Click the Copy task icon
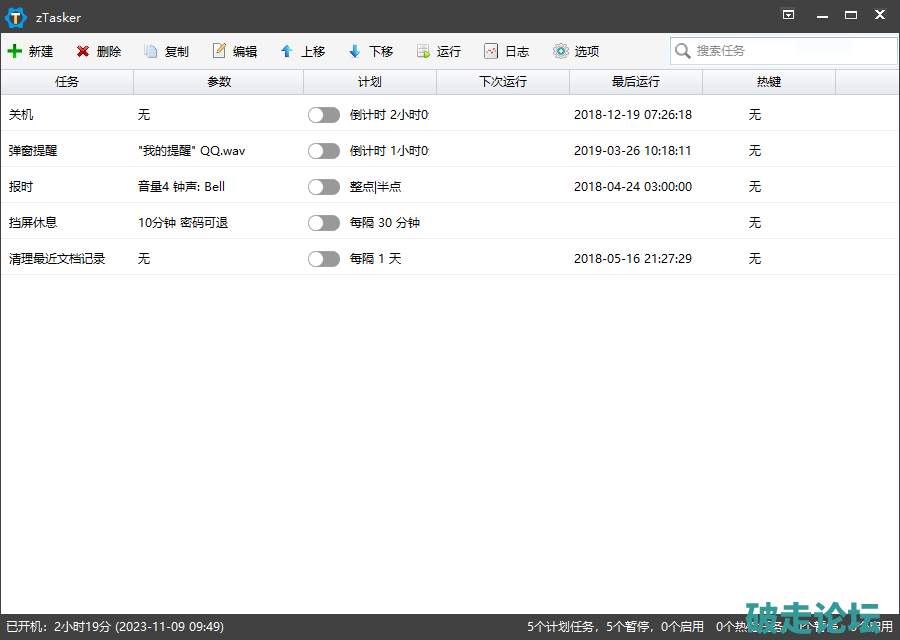The image size is (900, 640). tap(151, 51)
